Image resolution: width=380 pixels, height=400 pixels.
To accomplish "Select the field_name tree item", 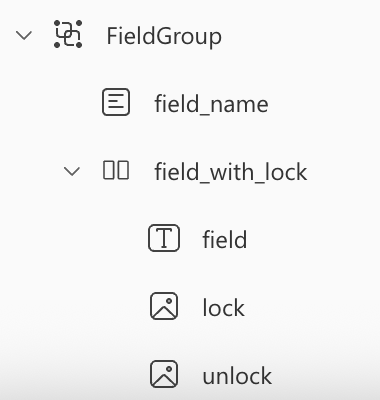I will [211, 104].
